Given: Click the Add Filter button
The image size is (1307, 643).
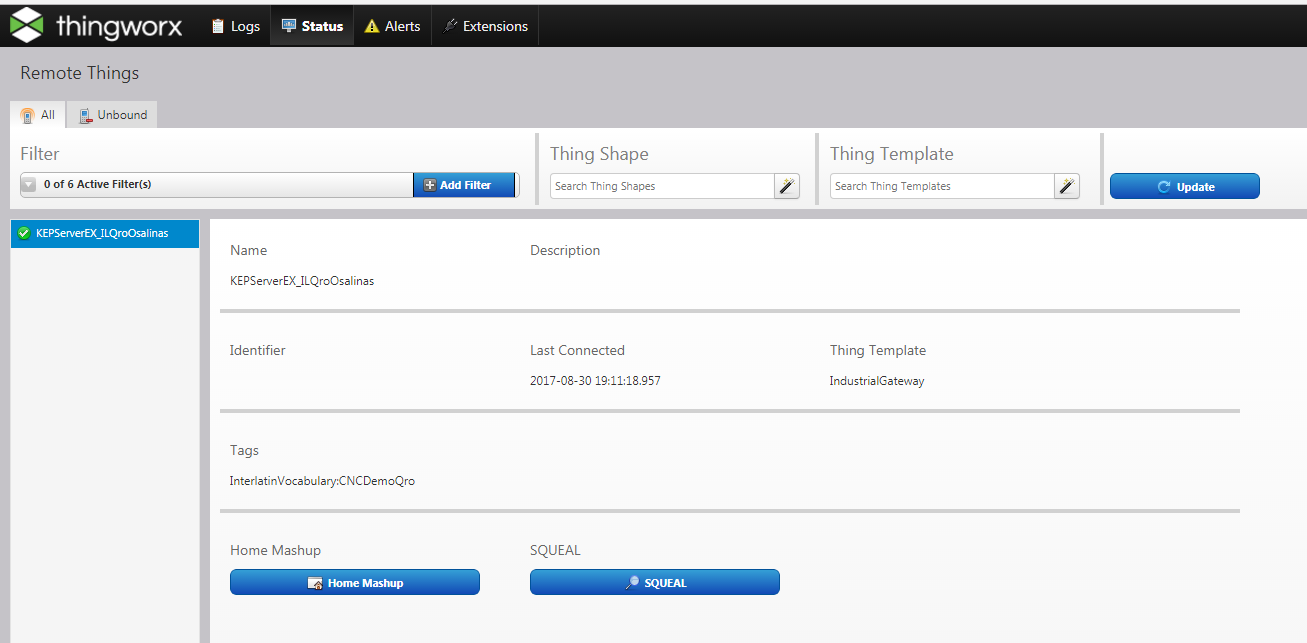Looking at the screenshot, I should (465, 185).
